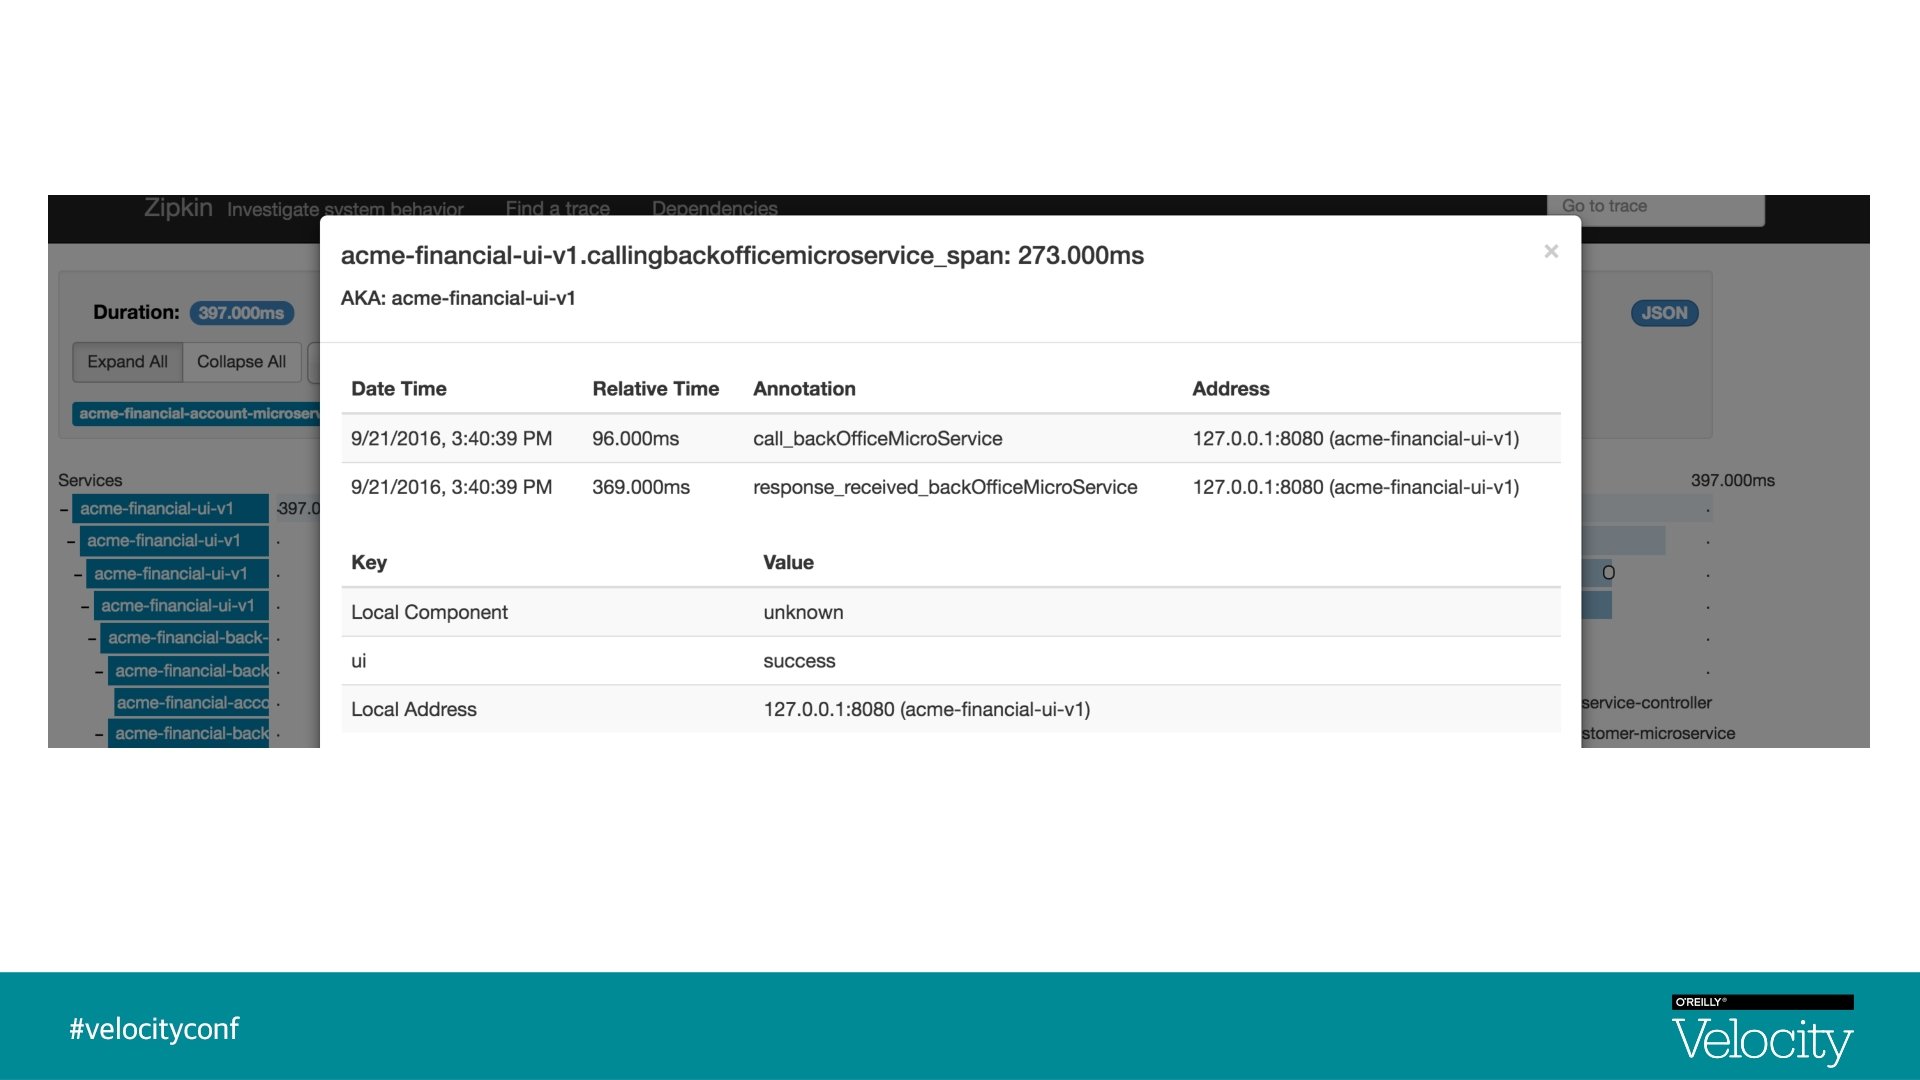The image size is (1920, 1080).
Task: Click the #velocityconf hashtag
Action: (154, 1029)
